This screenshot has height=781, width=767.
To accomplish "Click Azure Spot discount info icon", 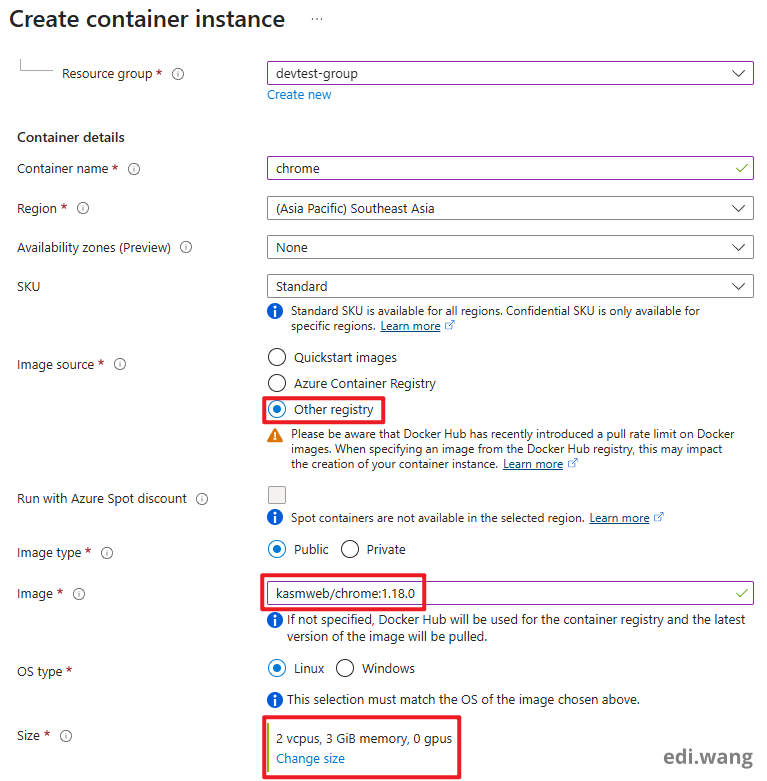I will point(202,499).
